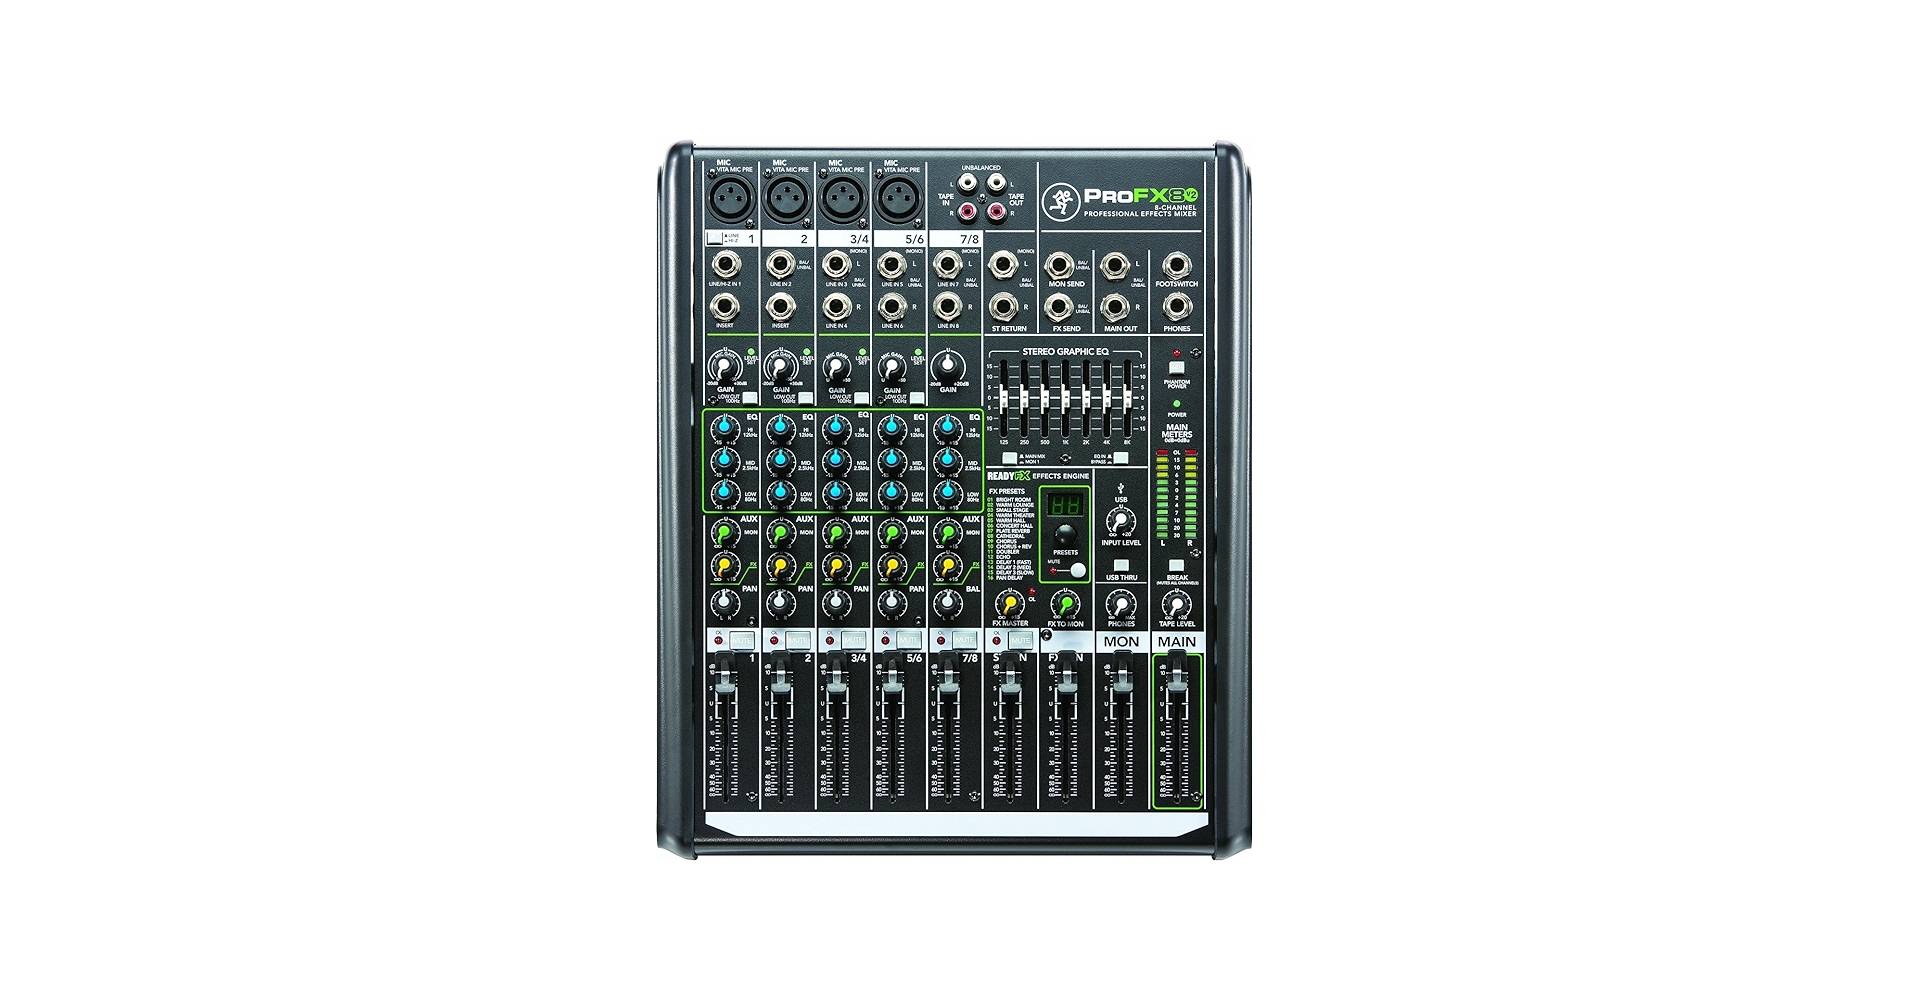Screen dimensions: 1910x1000
Task: Click the FX SEND jack
Action: (x=1060, y=307)
